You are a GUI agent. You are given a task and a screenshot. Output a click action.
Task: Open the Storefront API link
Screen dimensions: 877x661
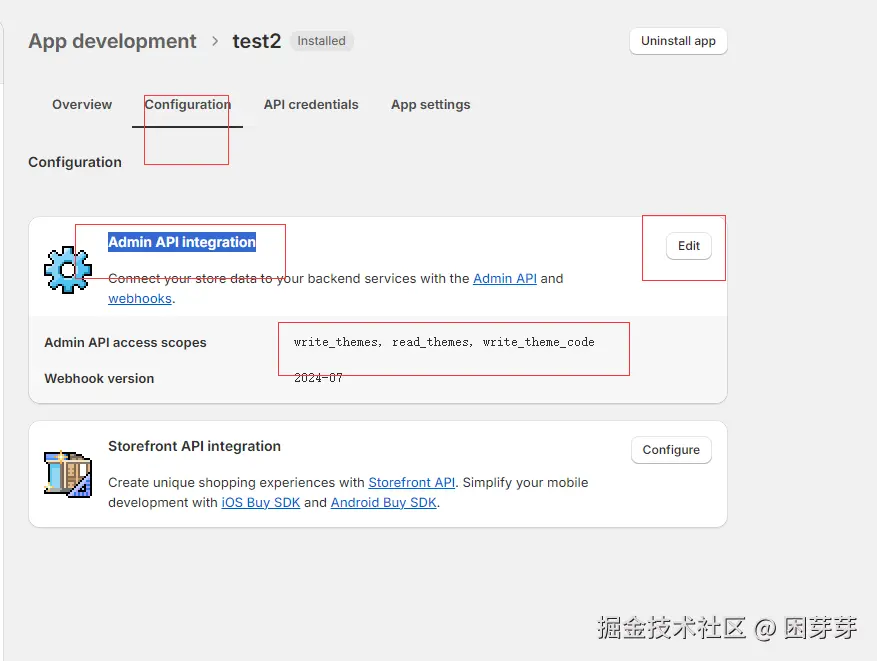[412, 483]
